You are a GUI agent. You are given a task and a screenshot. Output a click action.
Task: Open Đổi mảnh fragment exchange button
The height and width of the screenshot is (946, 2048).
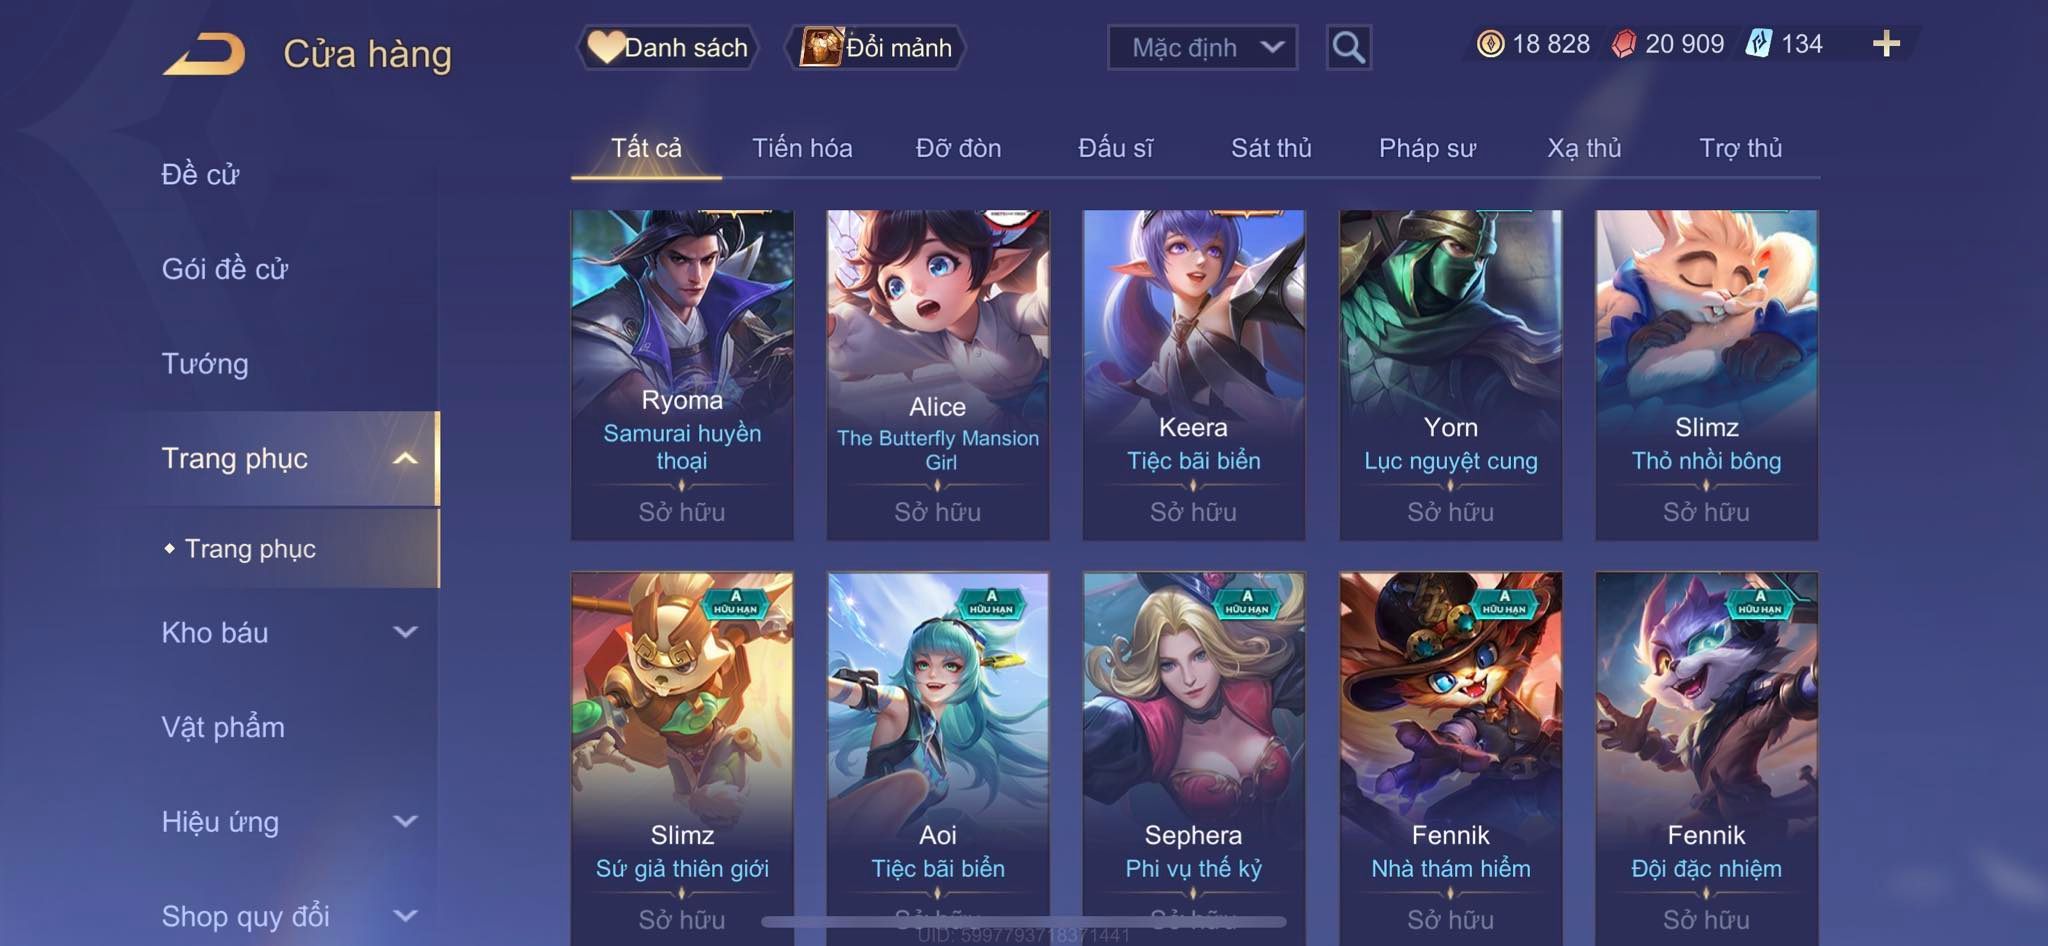pyautogui.click(x=876, y=47)
